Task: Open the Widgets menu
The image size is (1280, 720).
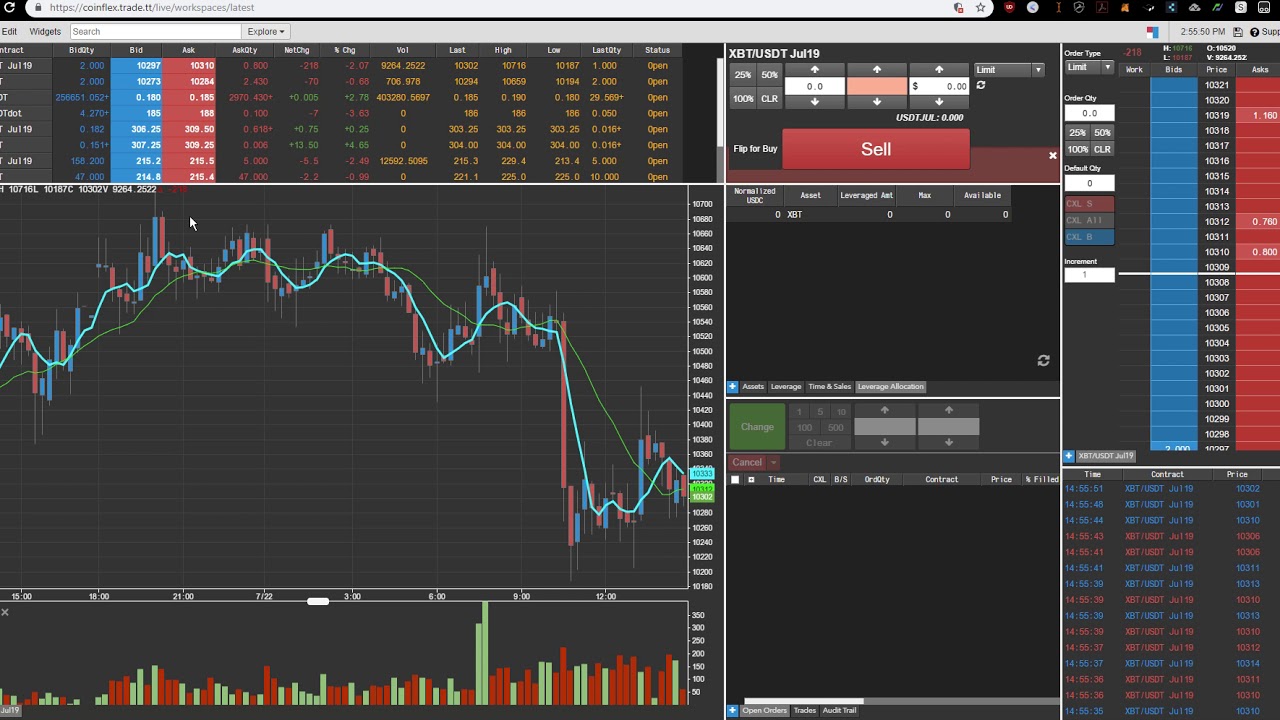Action: [x=45, y=32]
